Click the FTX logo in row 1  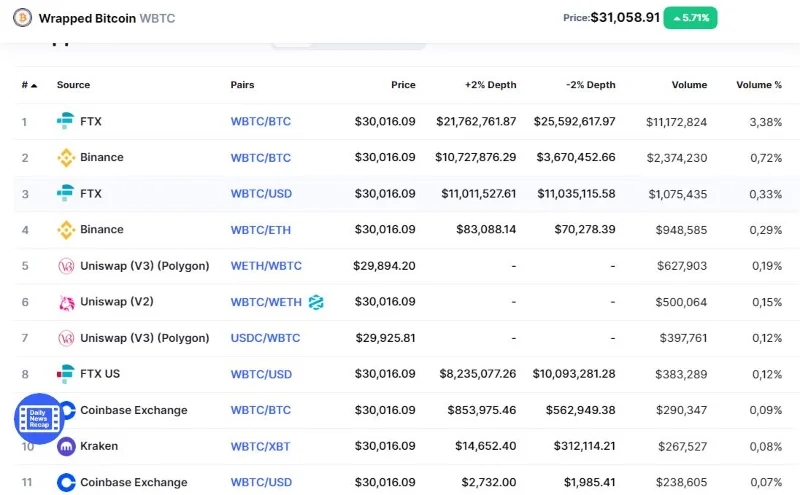pos(65,121)
